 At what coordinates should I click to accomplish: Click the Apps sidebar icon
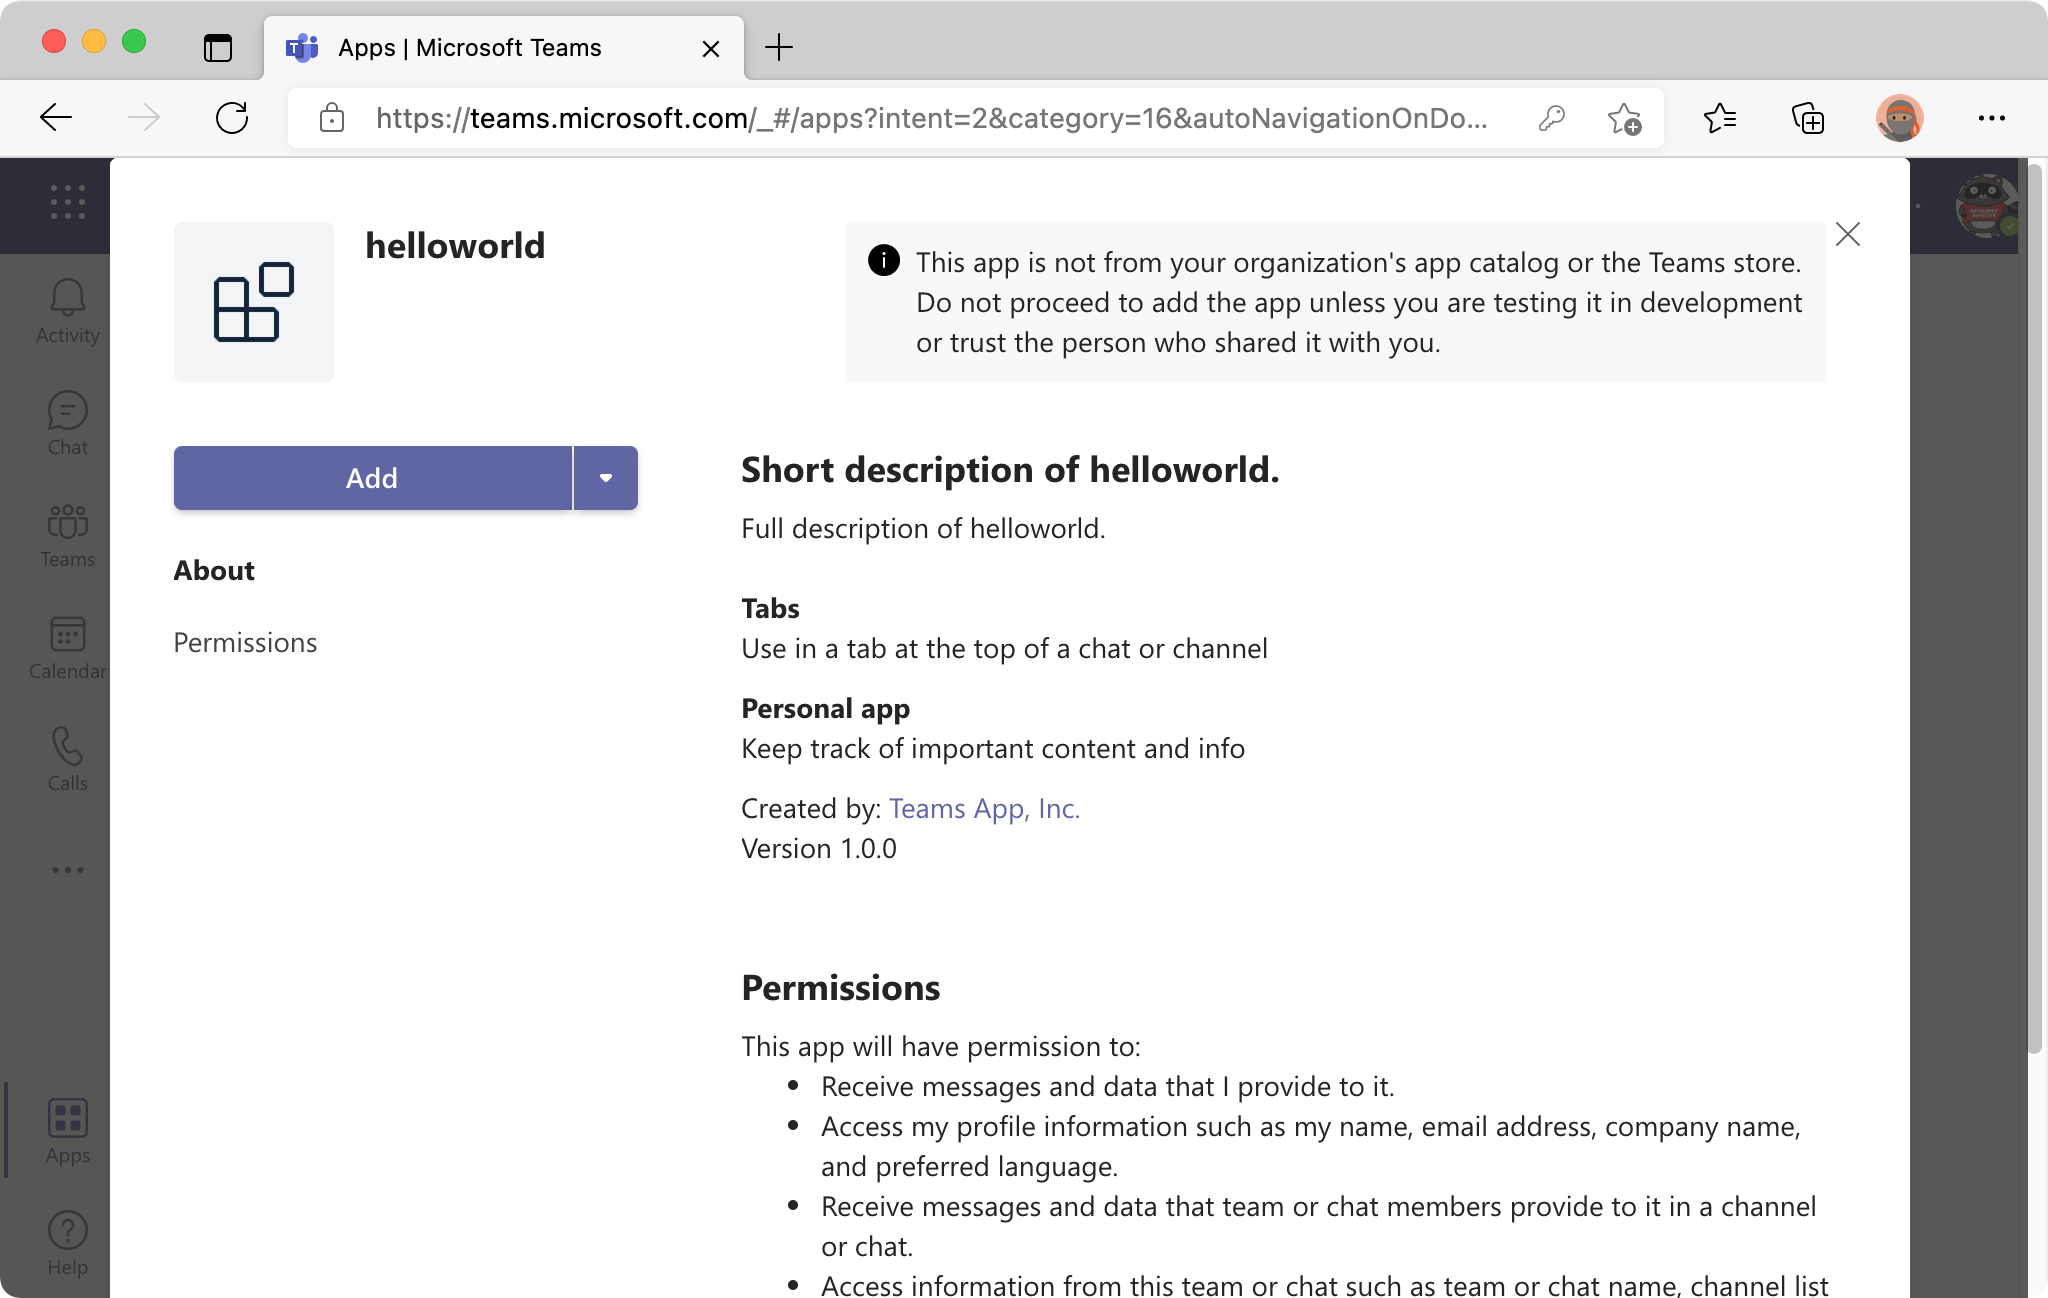[x=66, y=1128]
